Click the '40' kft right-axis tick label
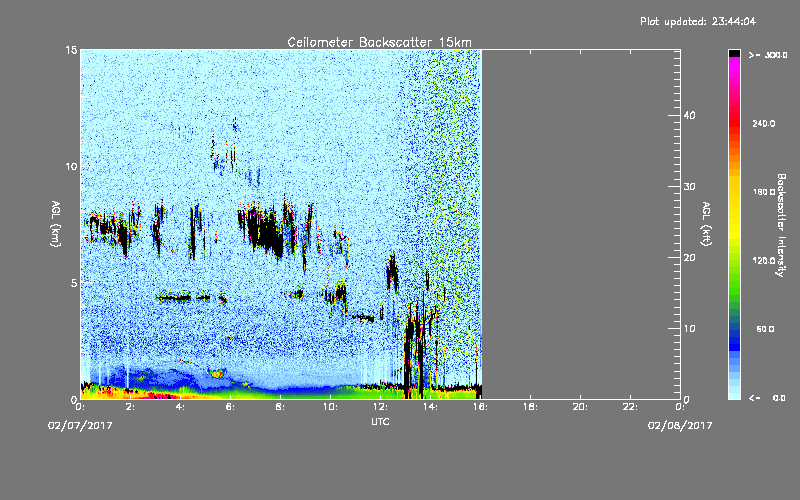This screenshot has width=800, height=500. pyautogui.click(x=689, y=115)
